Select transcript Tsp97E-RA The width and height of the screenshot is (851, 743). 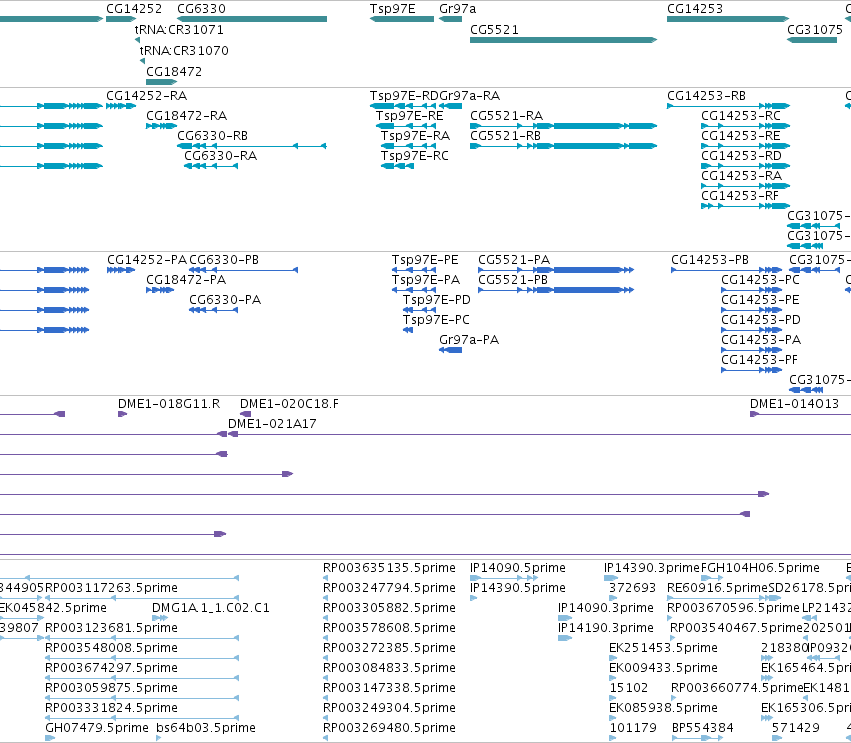point(415,136)
